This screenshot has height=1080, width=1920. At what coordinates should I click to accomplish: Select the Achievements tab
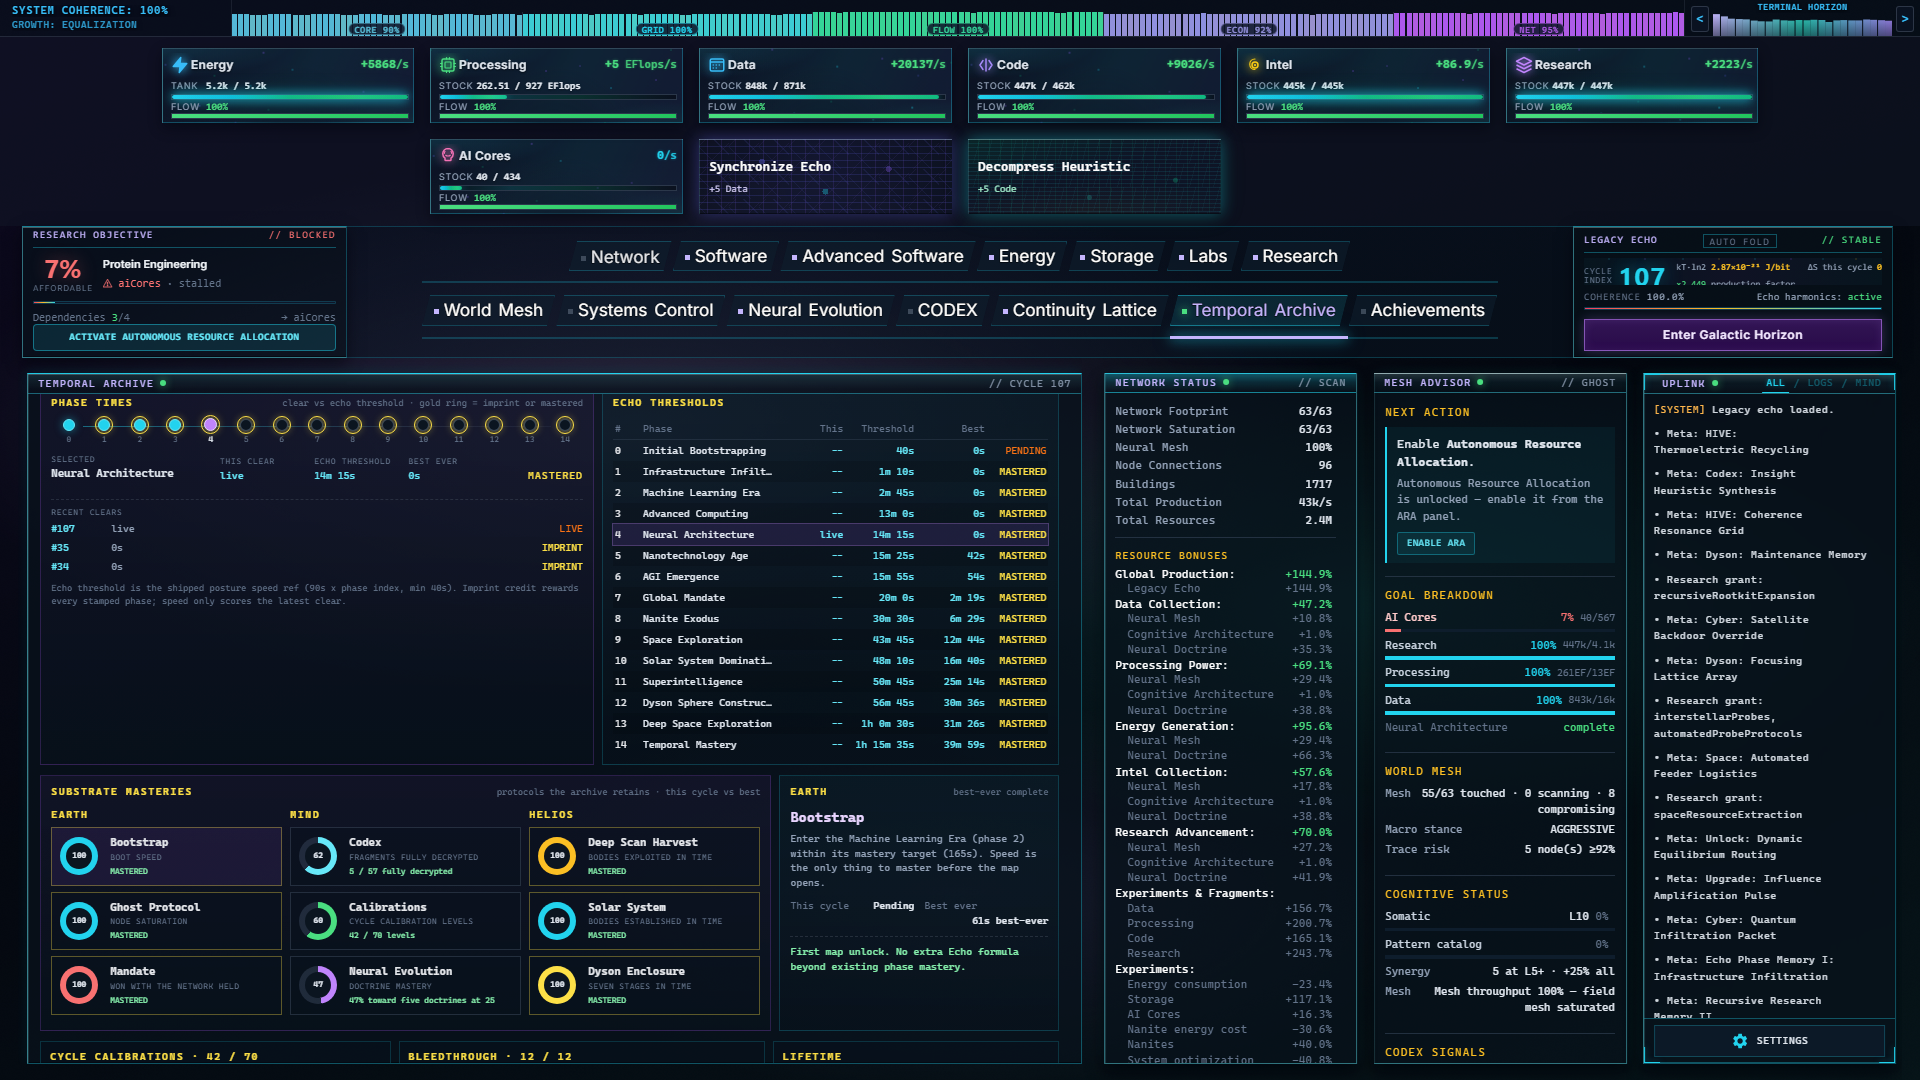click(1423, 310)
